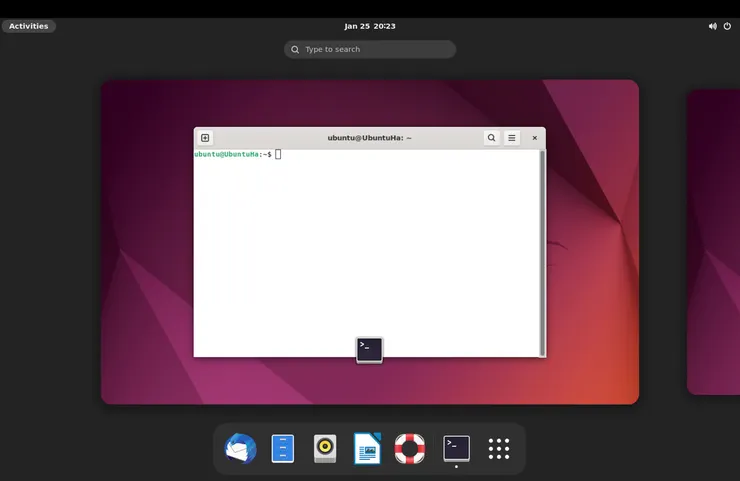The height and width of the screenshot is (481, 740).
Task: Show all applications grid
Action: click(499, 448)
